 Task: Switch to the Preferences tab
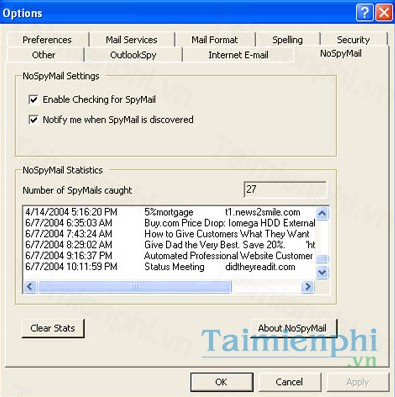pyautogui.click(x=47, y=40)
